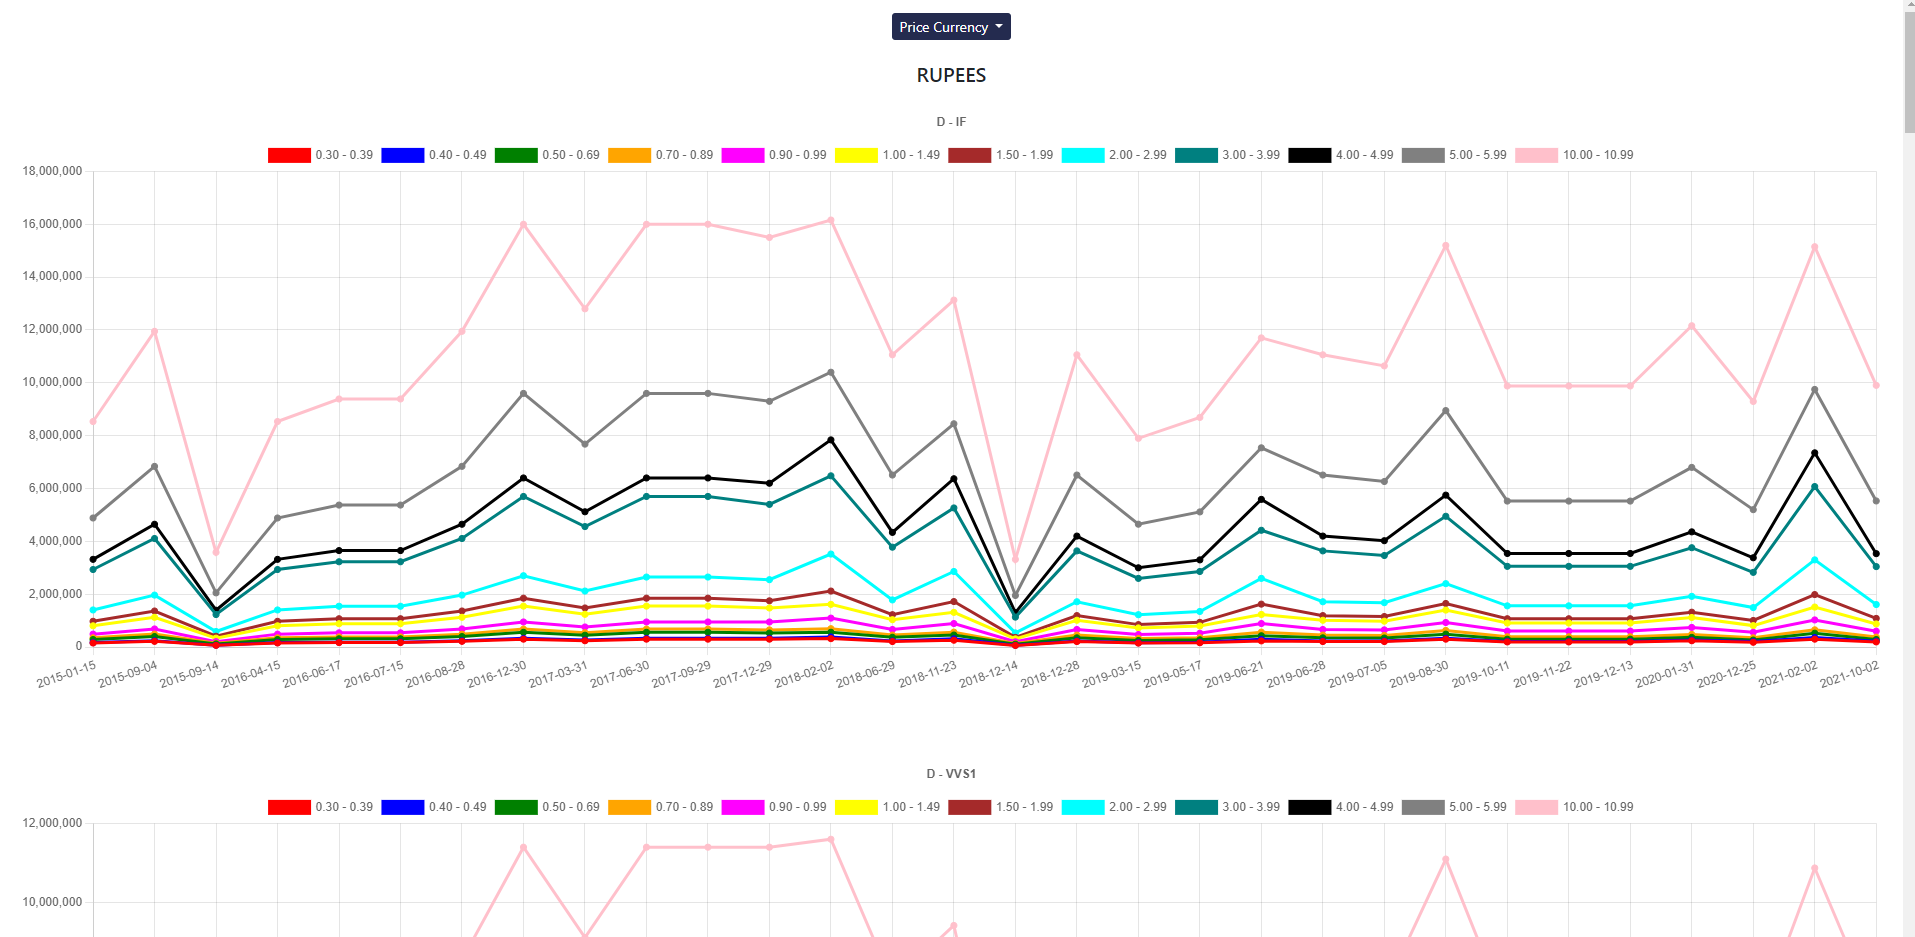Toggle cyan 2.00 - 2.99 swatch in D - VVS1 legend
Viewport: 1915px width, 937px height.
tap(1083, 807)
